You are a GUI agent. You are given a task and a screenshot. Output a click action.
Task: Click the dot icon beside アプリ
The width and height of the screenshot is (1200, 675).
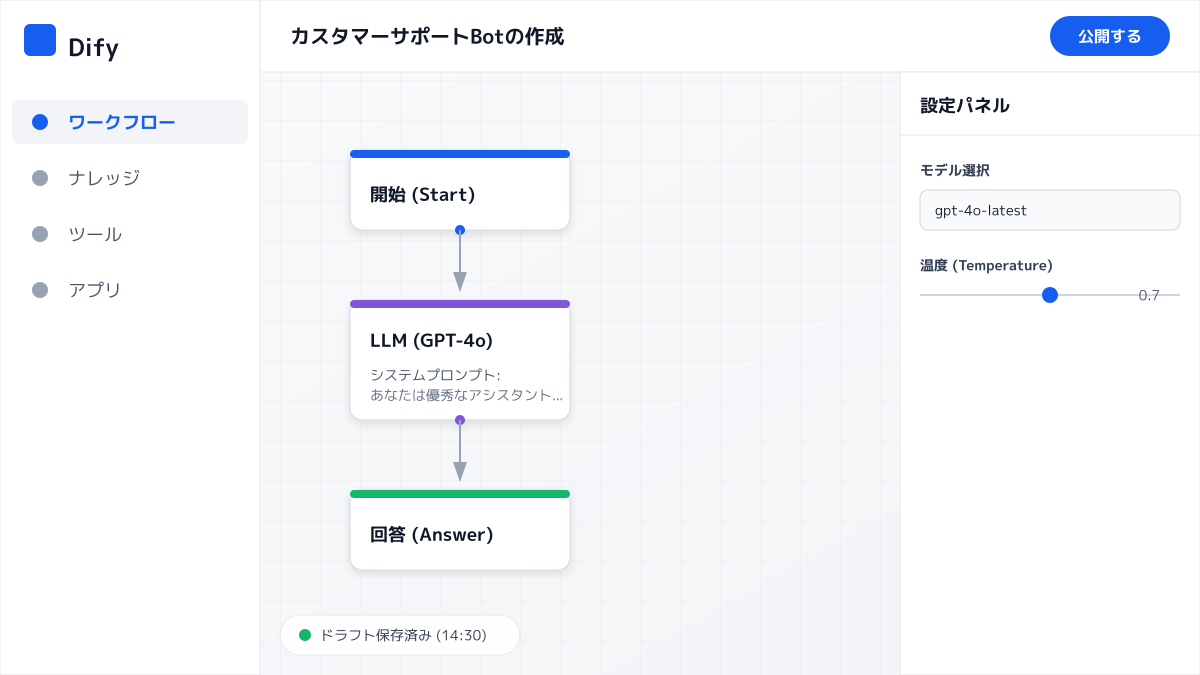click(39, 290)
